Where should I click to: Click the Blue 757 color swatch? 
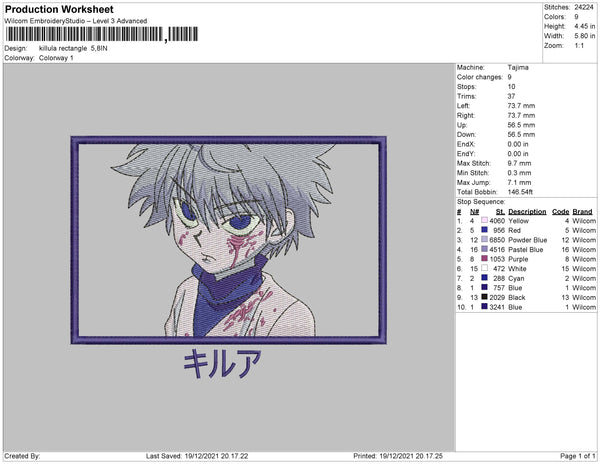point(484,287)
